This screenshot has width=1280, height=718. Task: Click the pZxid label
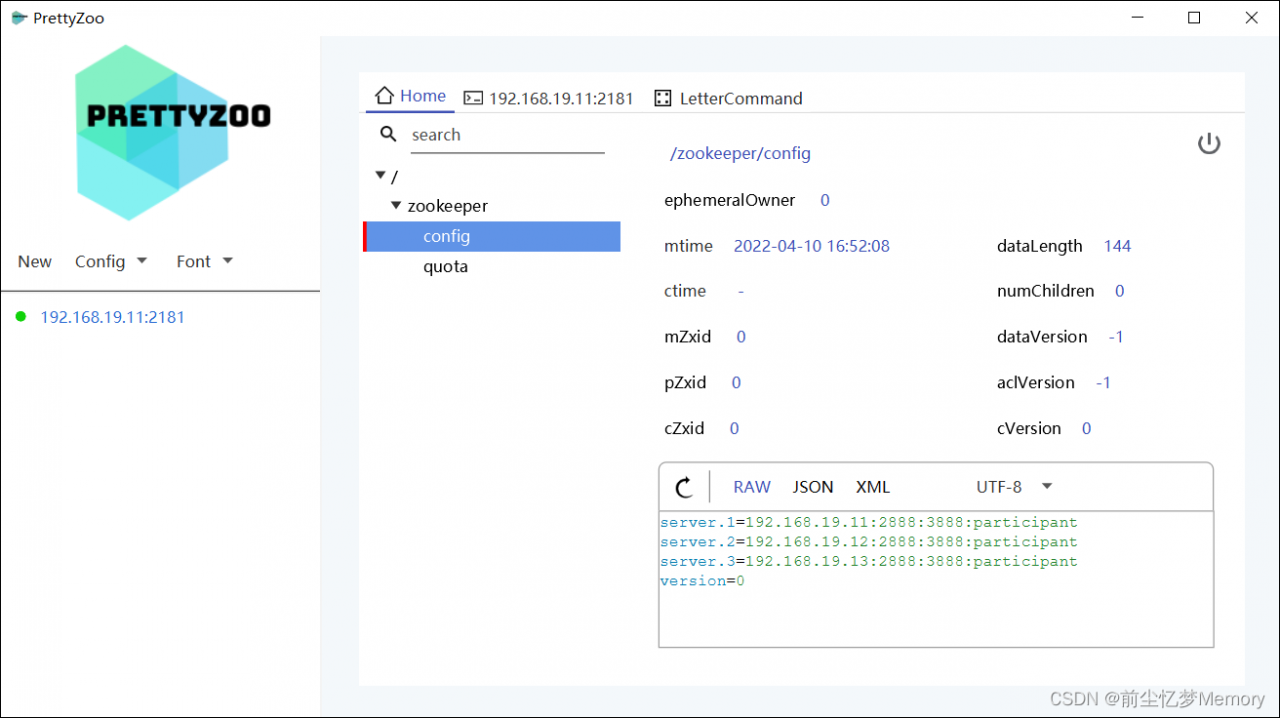pyautogui.click(x=685, y=383)
